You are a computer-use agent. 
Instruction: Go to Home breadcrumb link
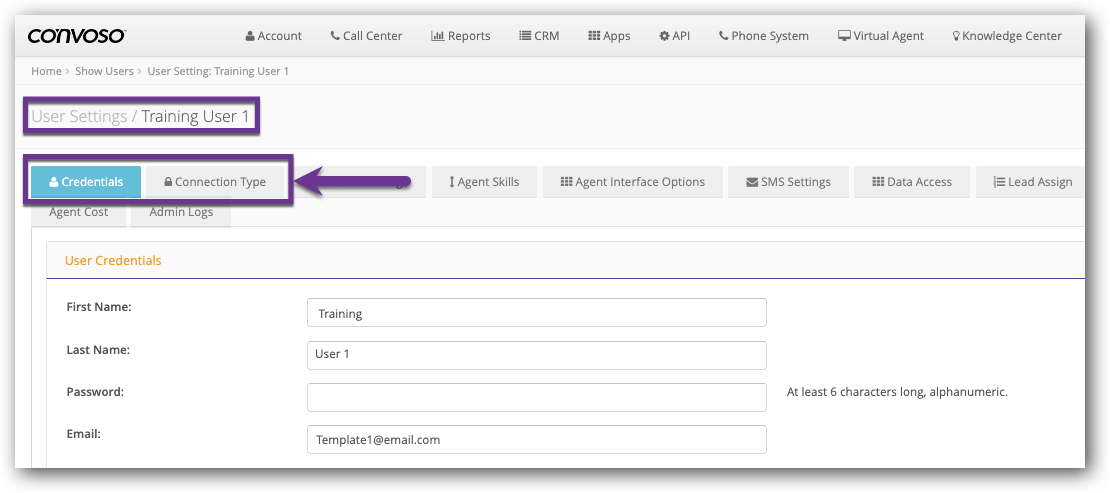pyautogui.click(x=46, y=71)
